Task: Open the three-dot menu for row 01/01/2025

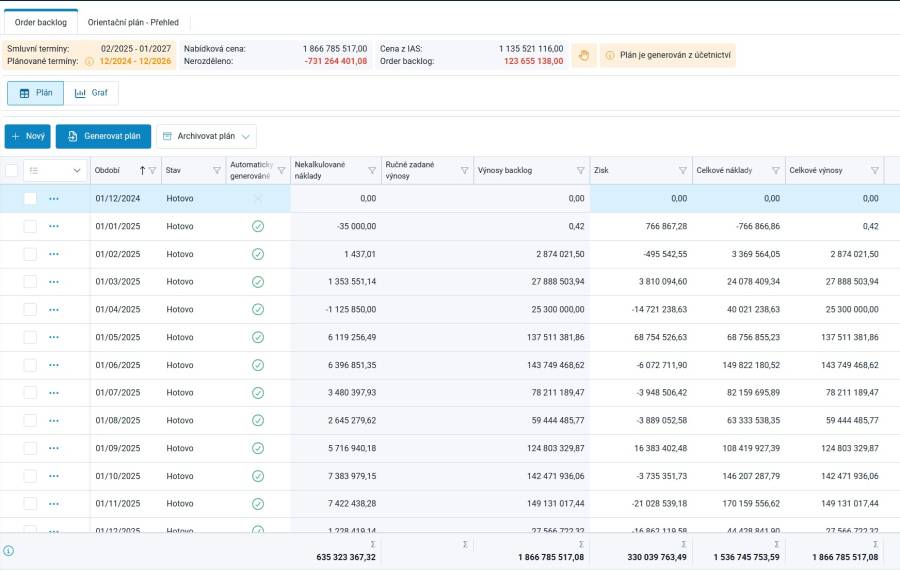Action: 54,226
